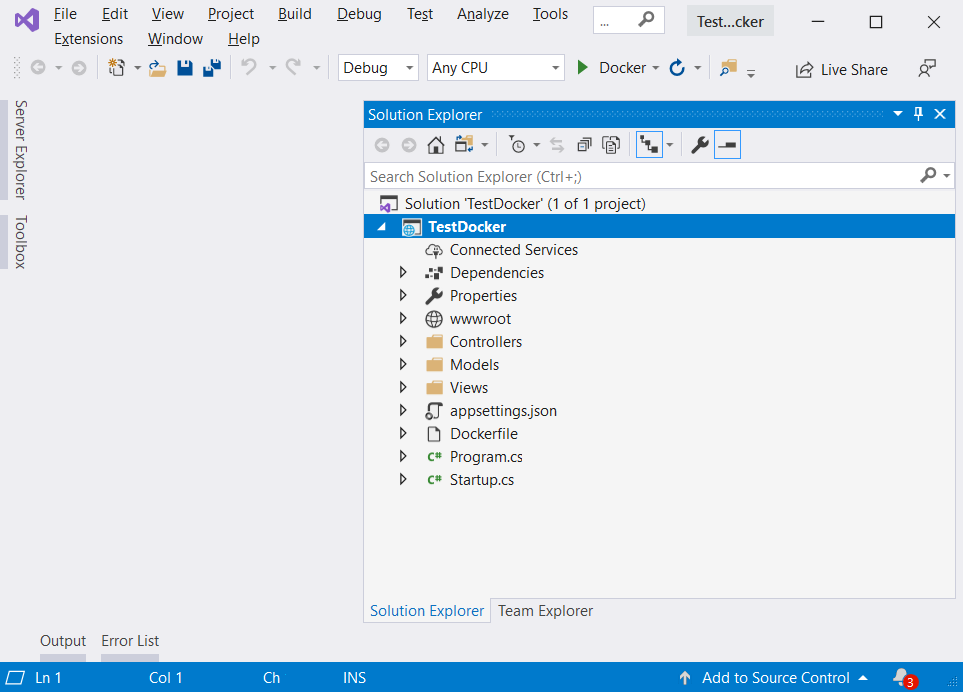Toggle the Show All Files icon
Image resolution: width=963 pixels, height=692 pixels.
(611, 144)
